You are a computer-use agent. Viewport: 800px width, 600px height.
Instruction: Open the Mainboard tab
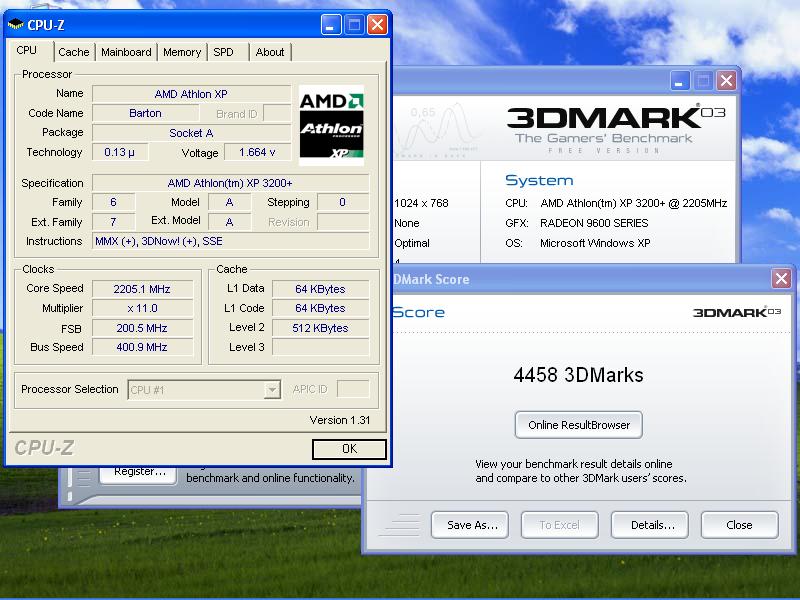[x=126, y=52]
